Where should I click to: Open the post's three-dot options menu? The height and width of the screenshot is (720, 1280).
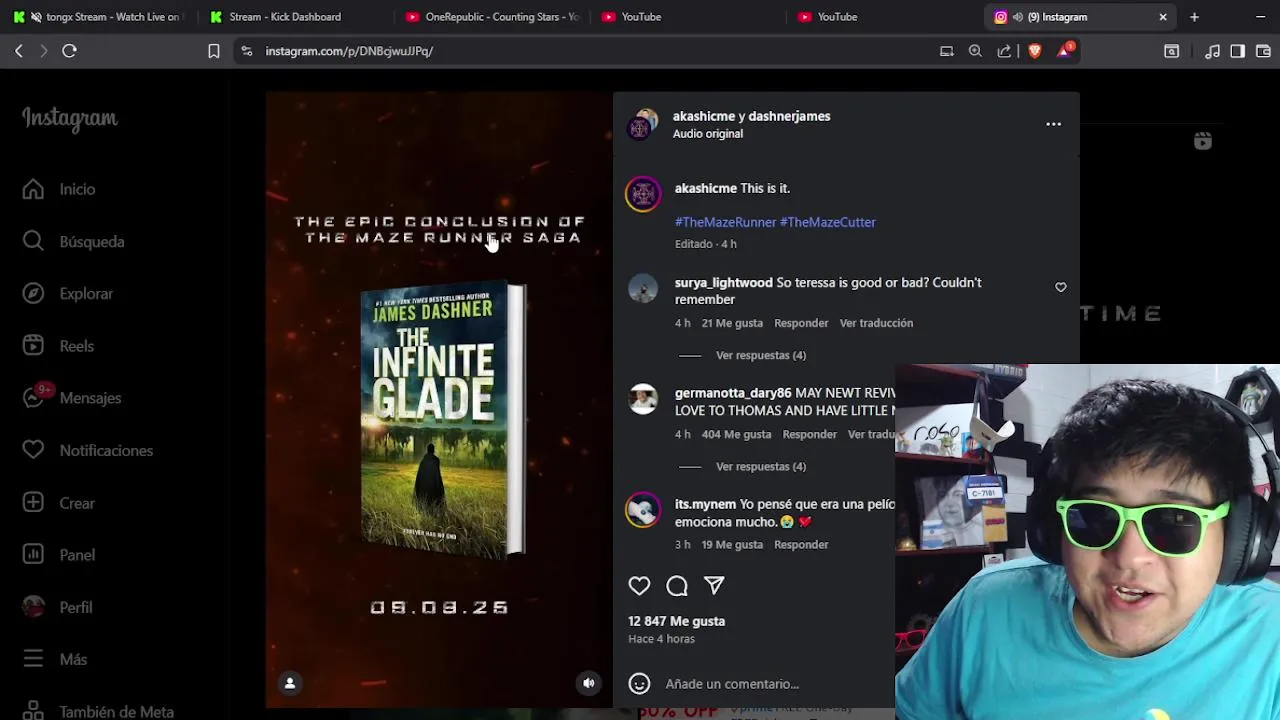1053,124
